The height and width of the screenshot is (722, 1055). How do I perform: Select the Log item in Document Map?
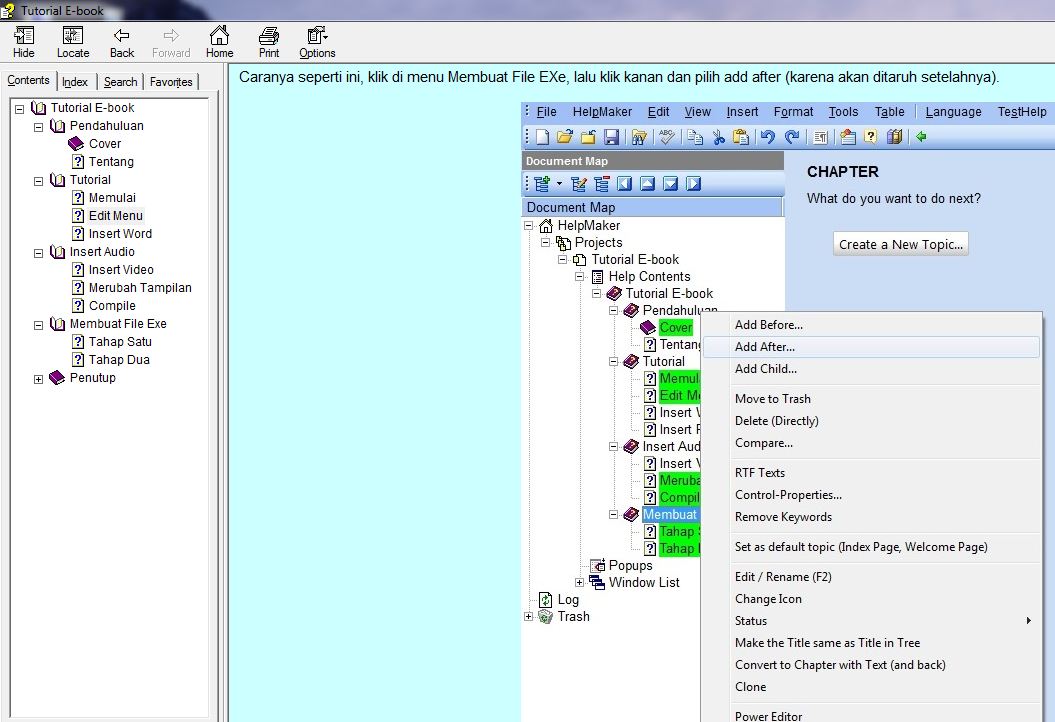coord(568,600)
